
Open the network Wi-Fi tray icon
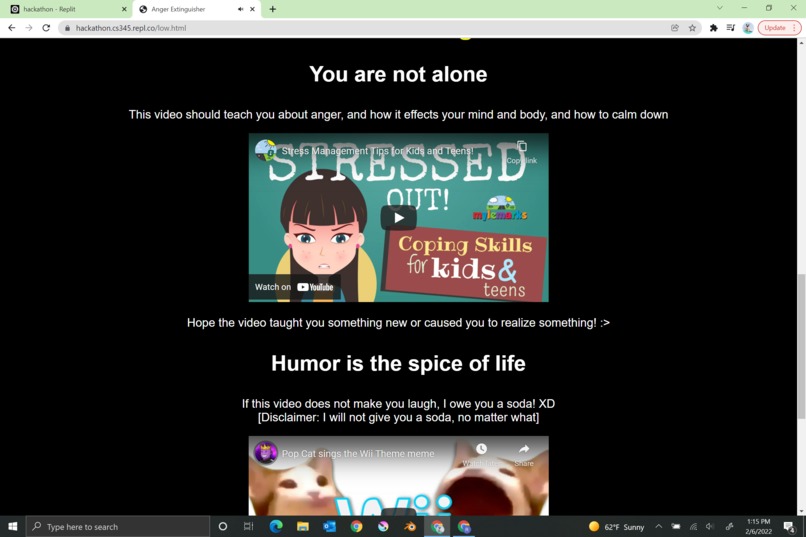coord(693,526)
